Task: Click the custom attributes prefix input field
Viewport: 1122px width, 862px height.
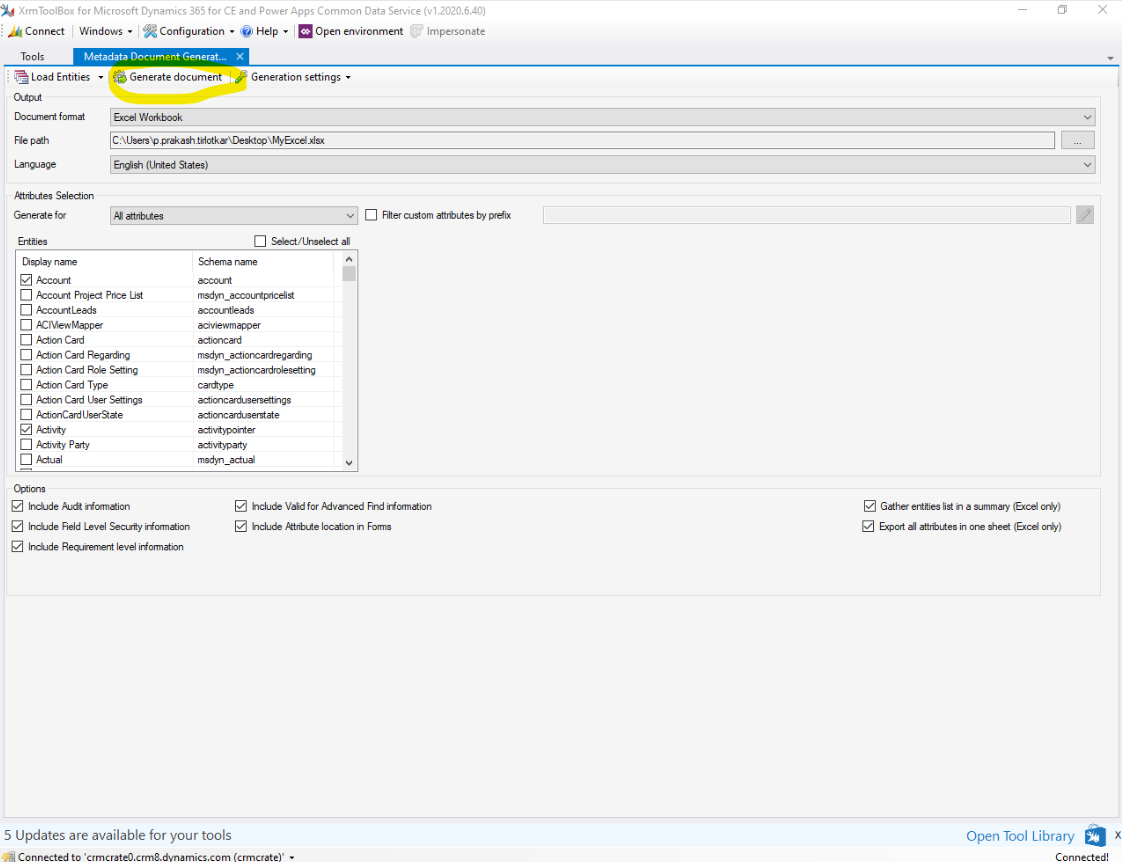Action: [807, 214]
